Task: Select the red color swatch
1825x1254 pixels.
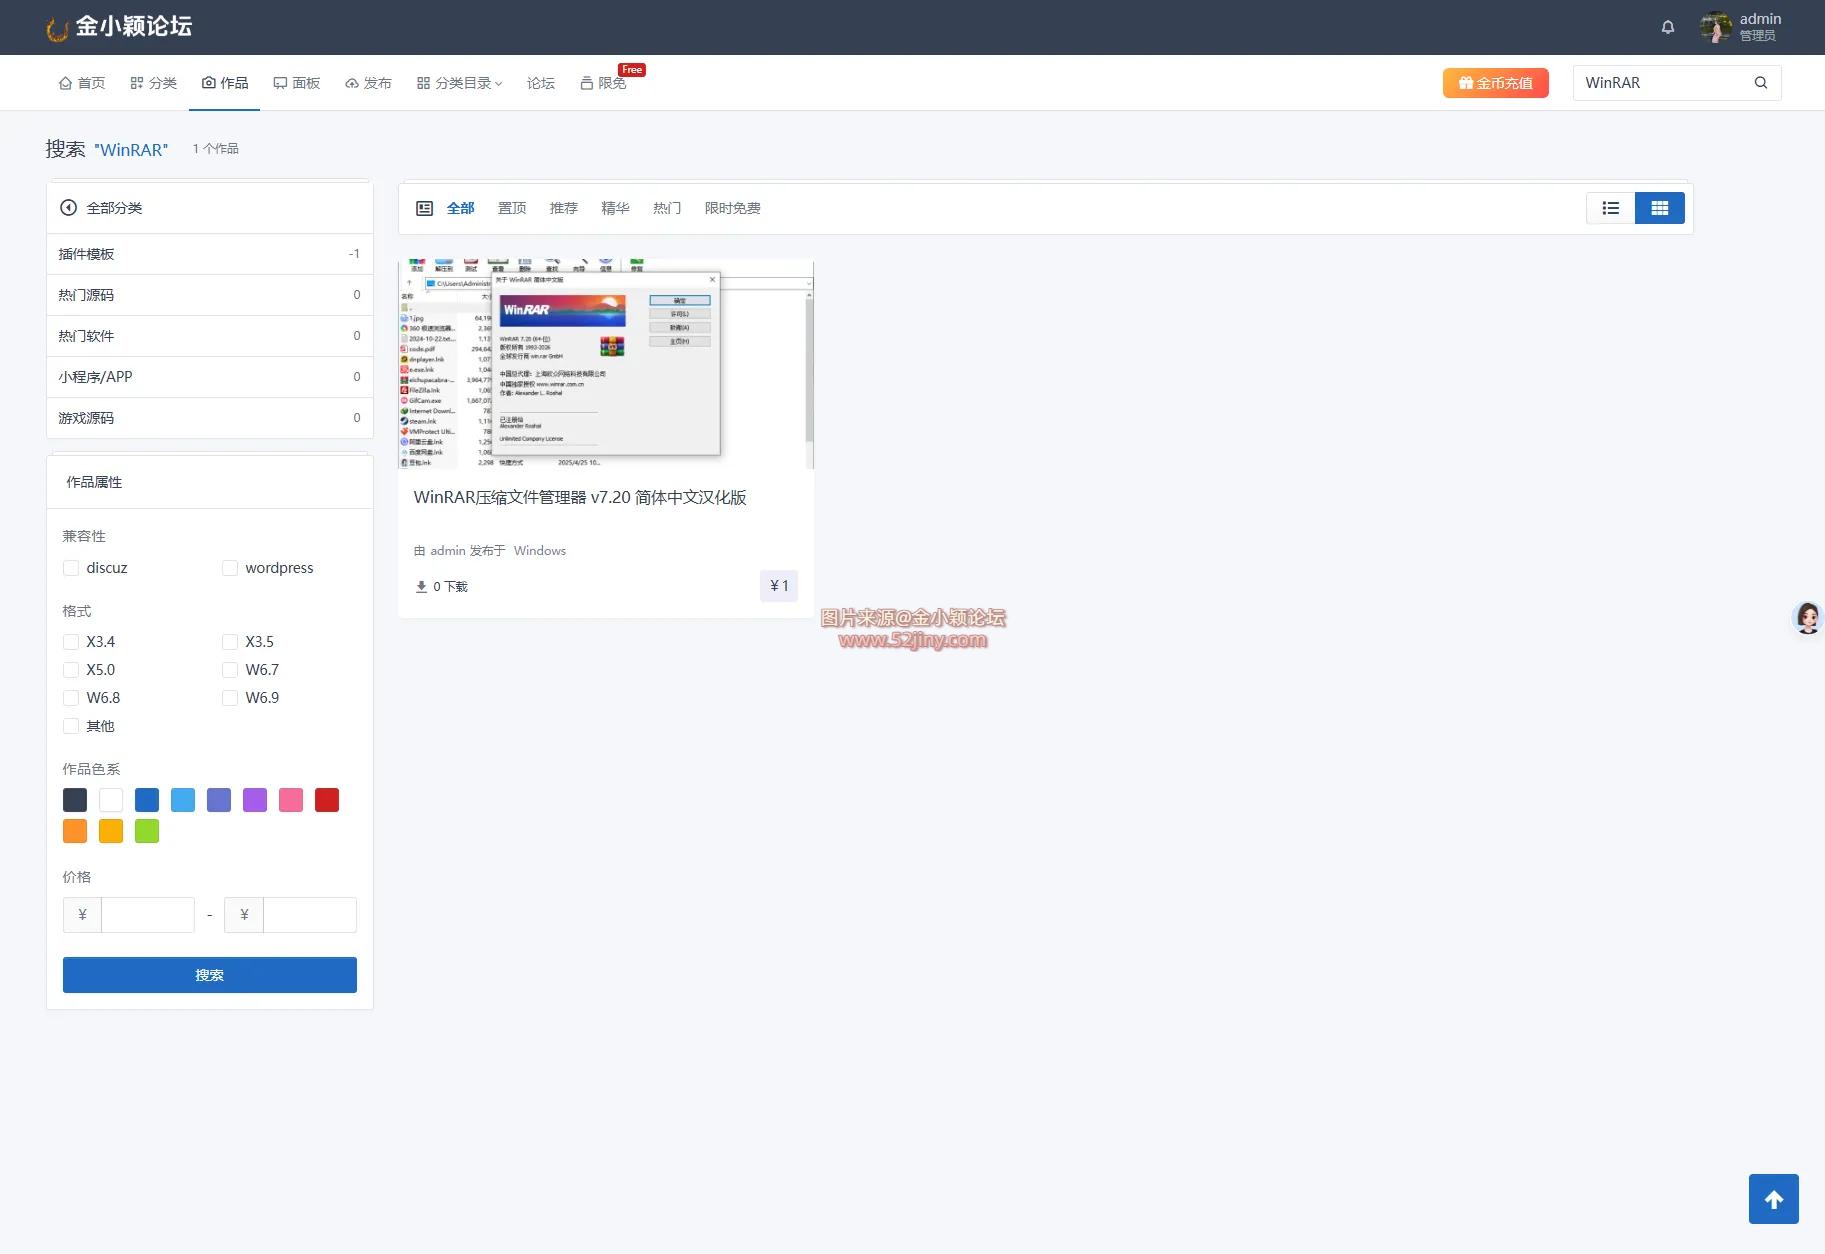Action: click(326, 799)
